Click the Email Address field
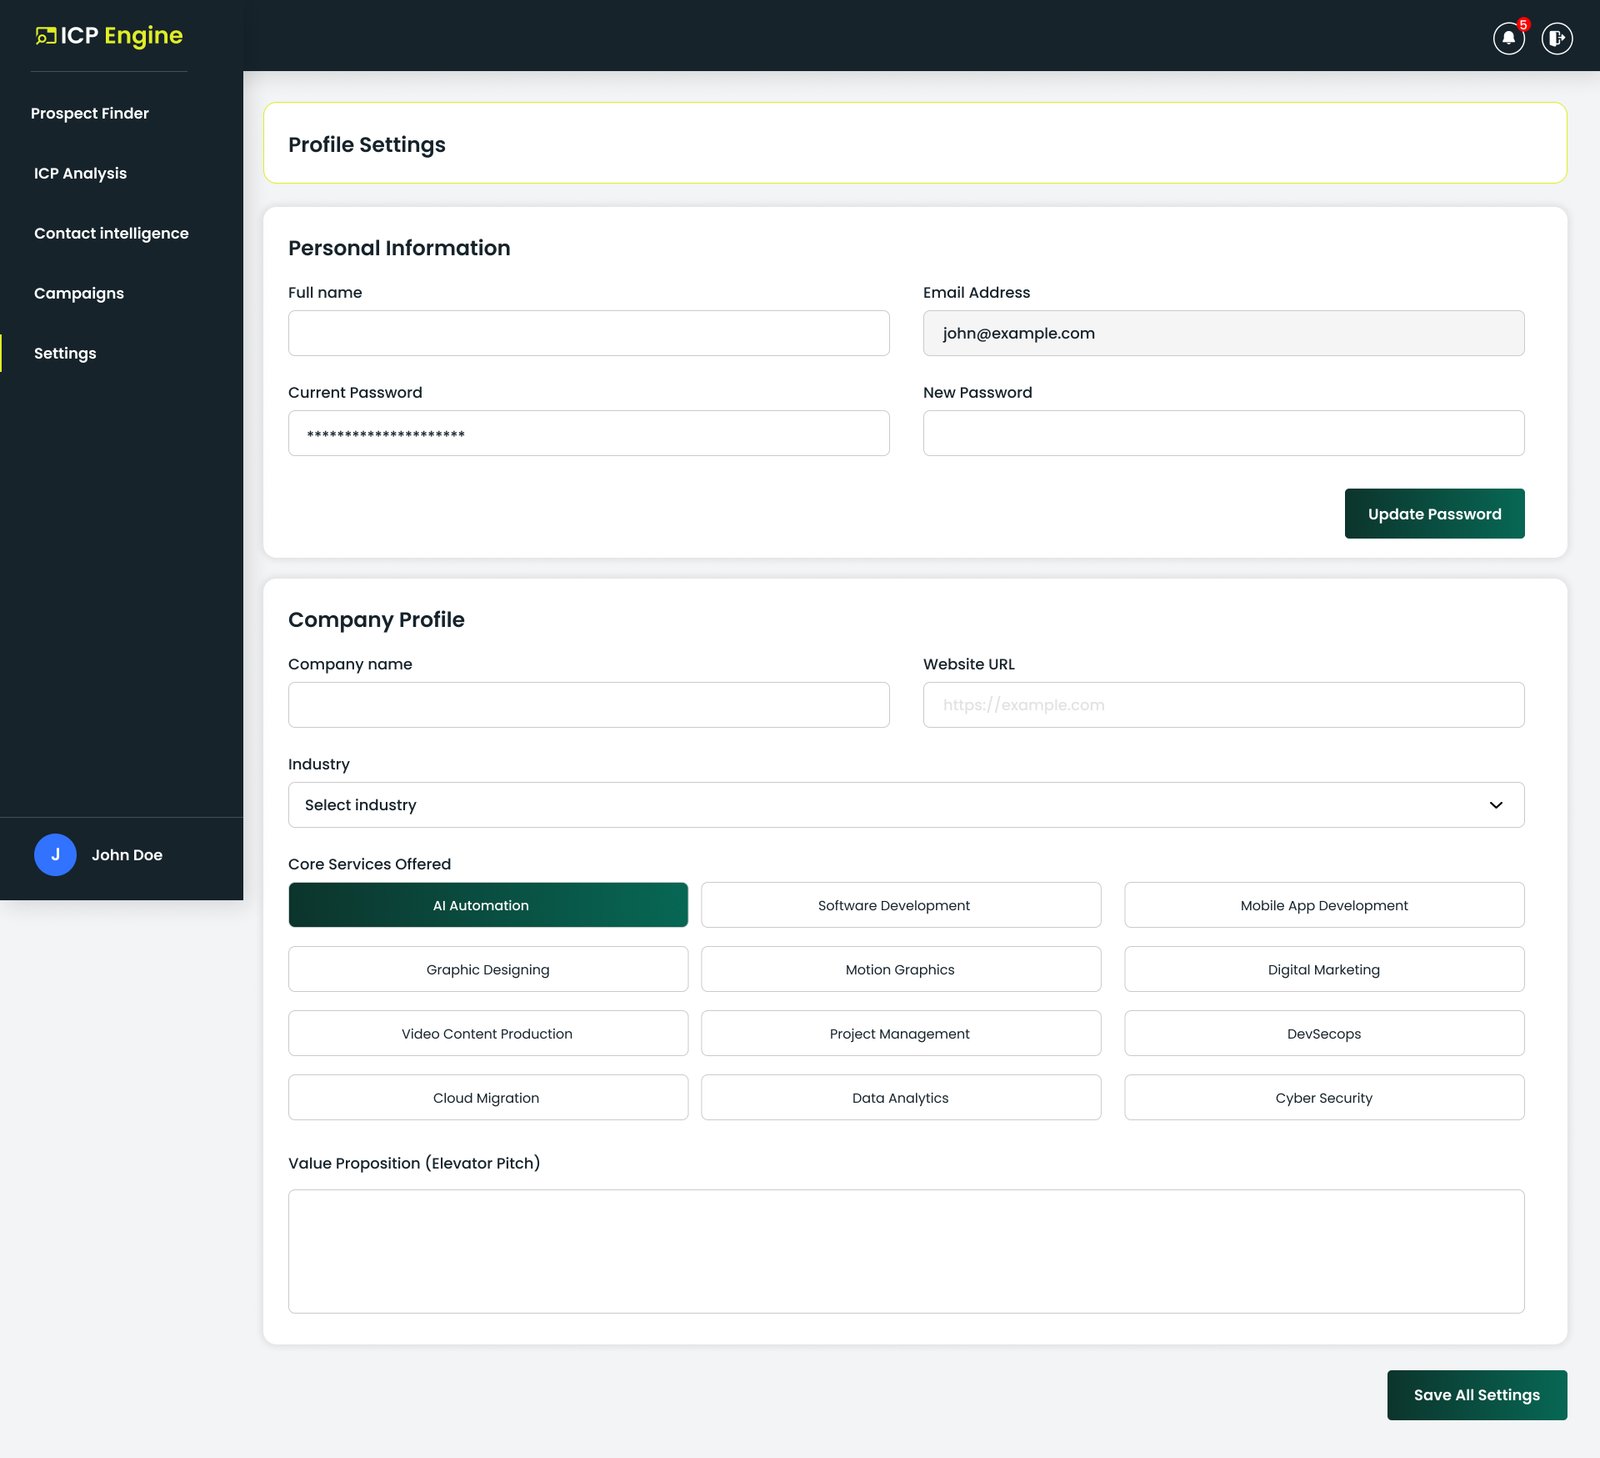 (1223, 333)
